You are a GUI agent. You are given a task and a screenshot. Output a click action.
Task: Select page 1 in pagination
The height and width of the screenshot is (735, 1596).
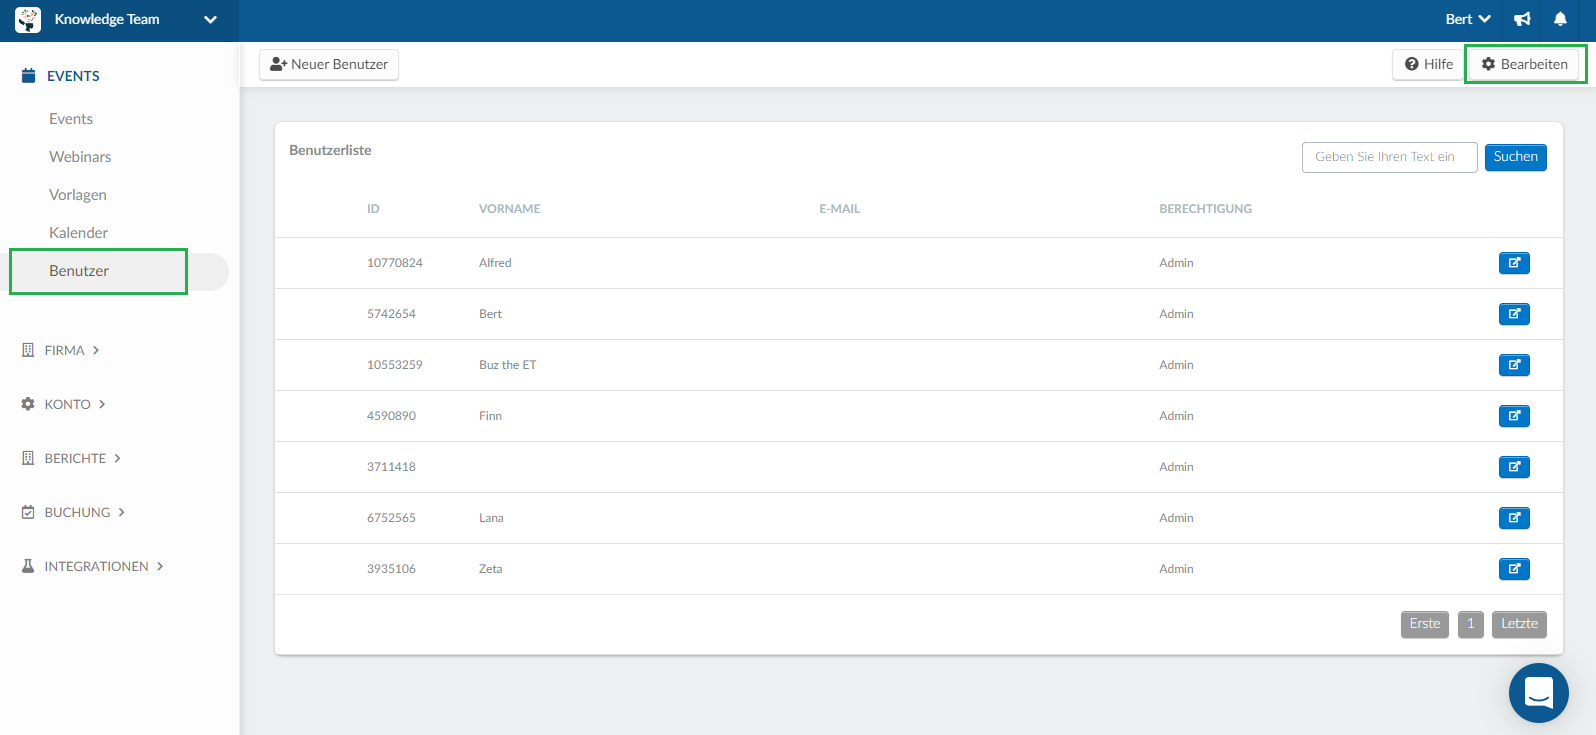coord(1470,624)
